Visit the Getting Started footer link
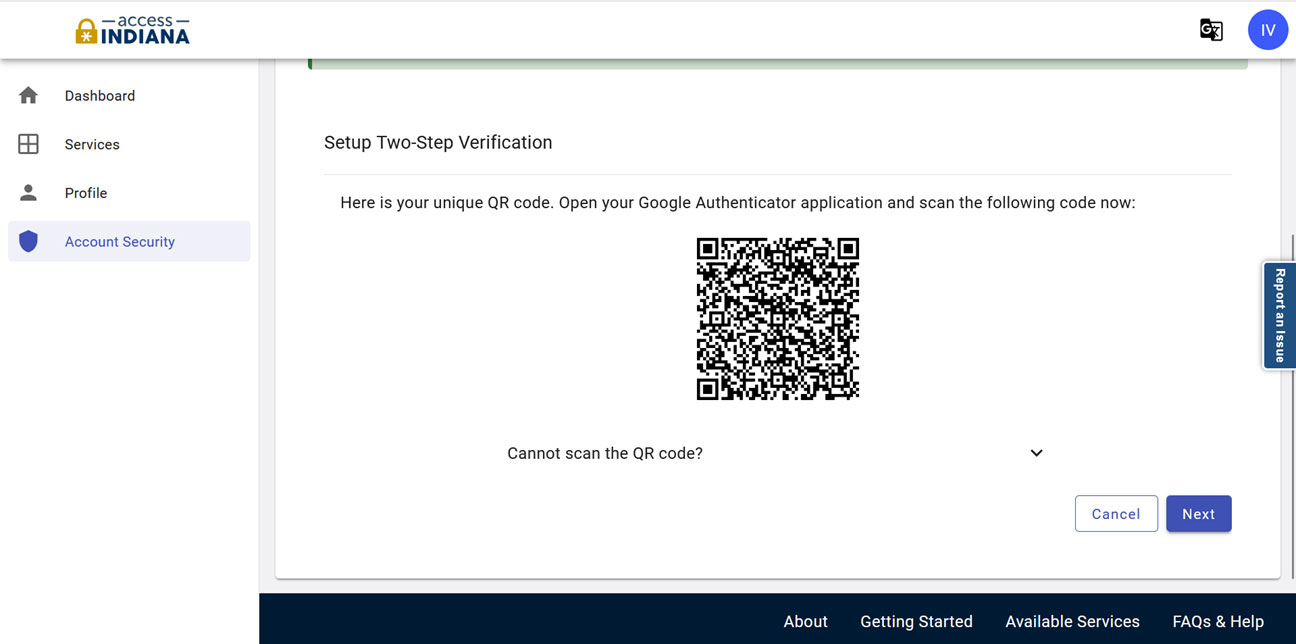Image resolution: width=1296 pixels, height=644 pixels. pyautogui.click(x=916, y=622)
